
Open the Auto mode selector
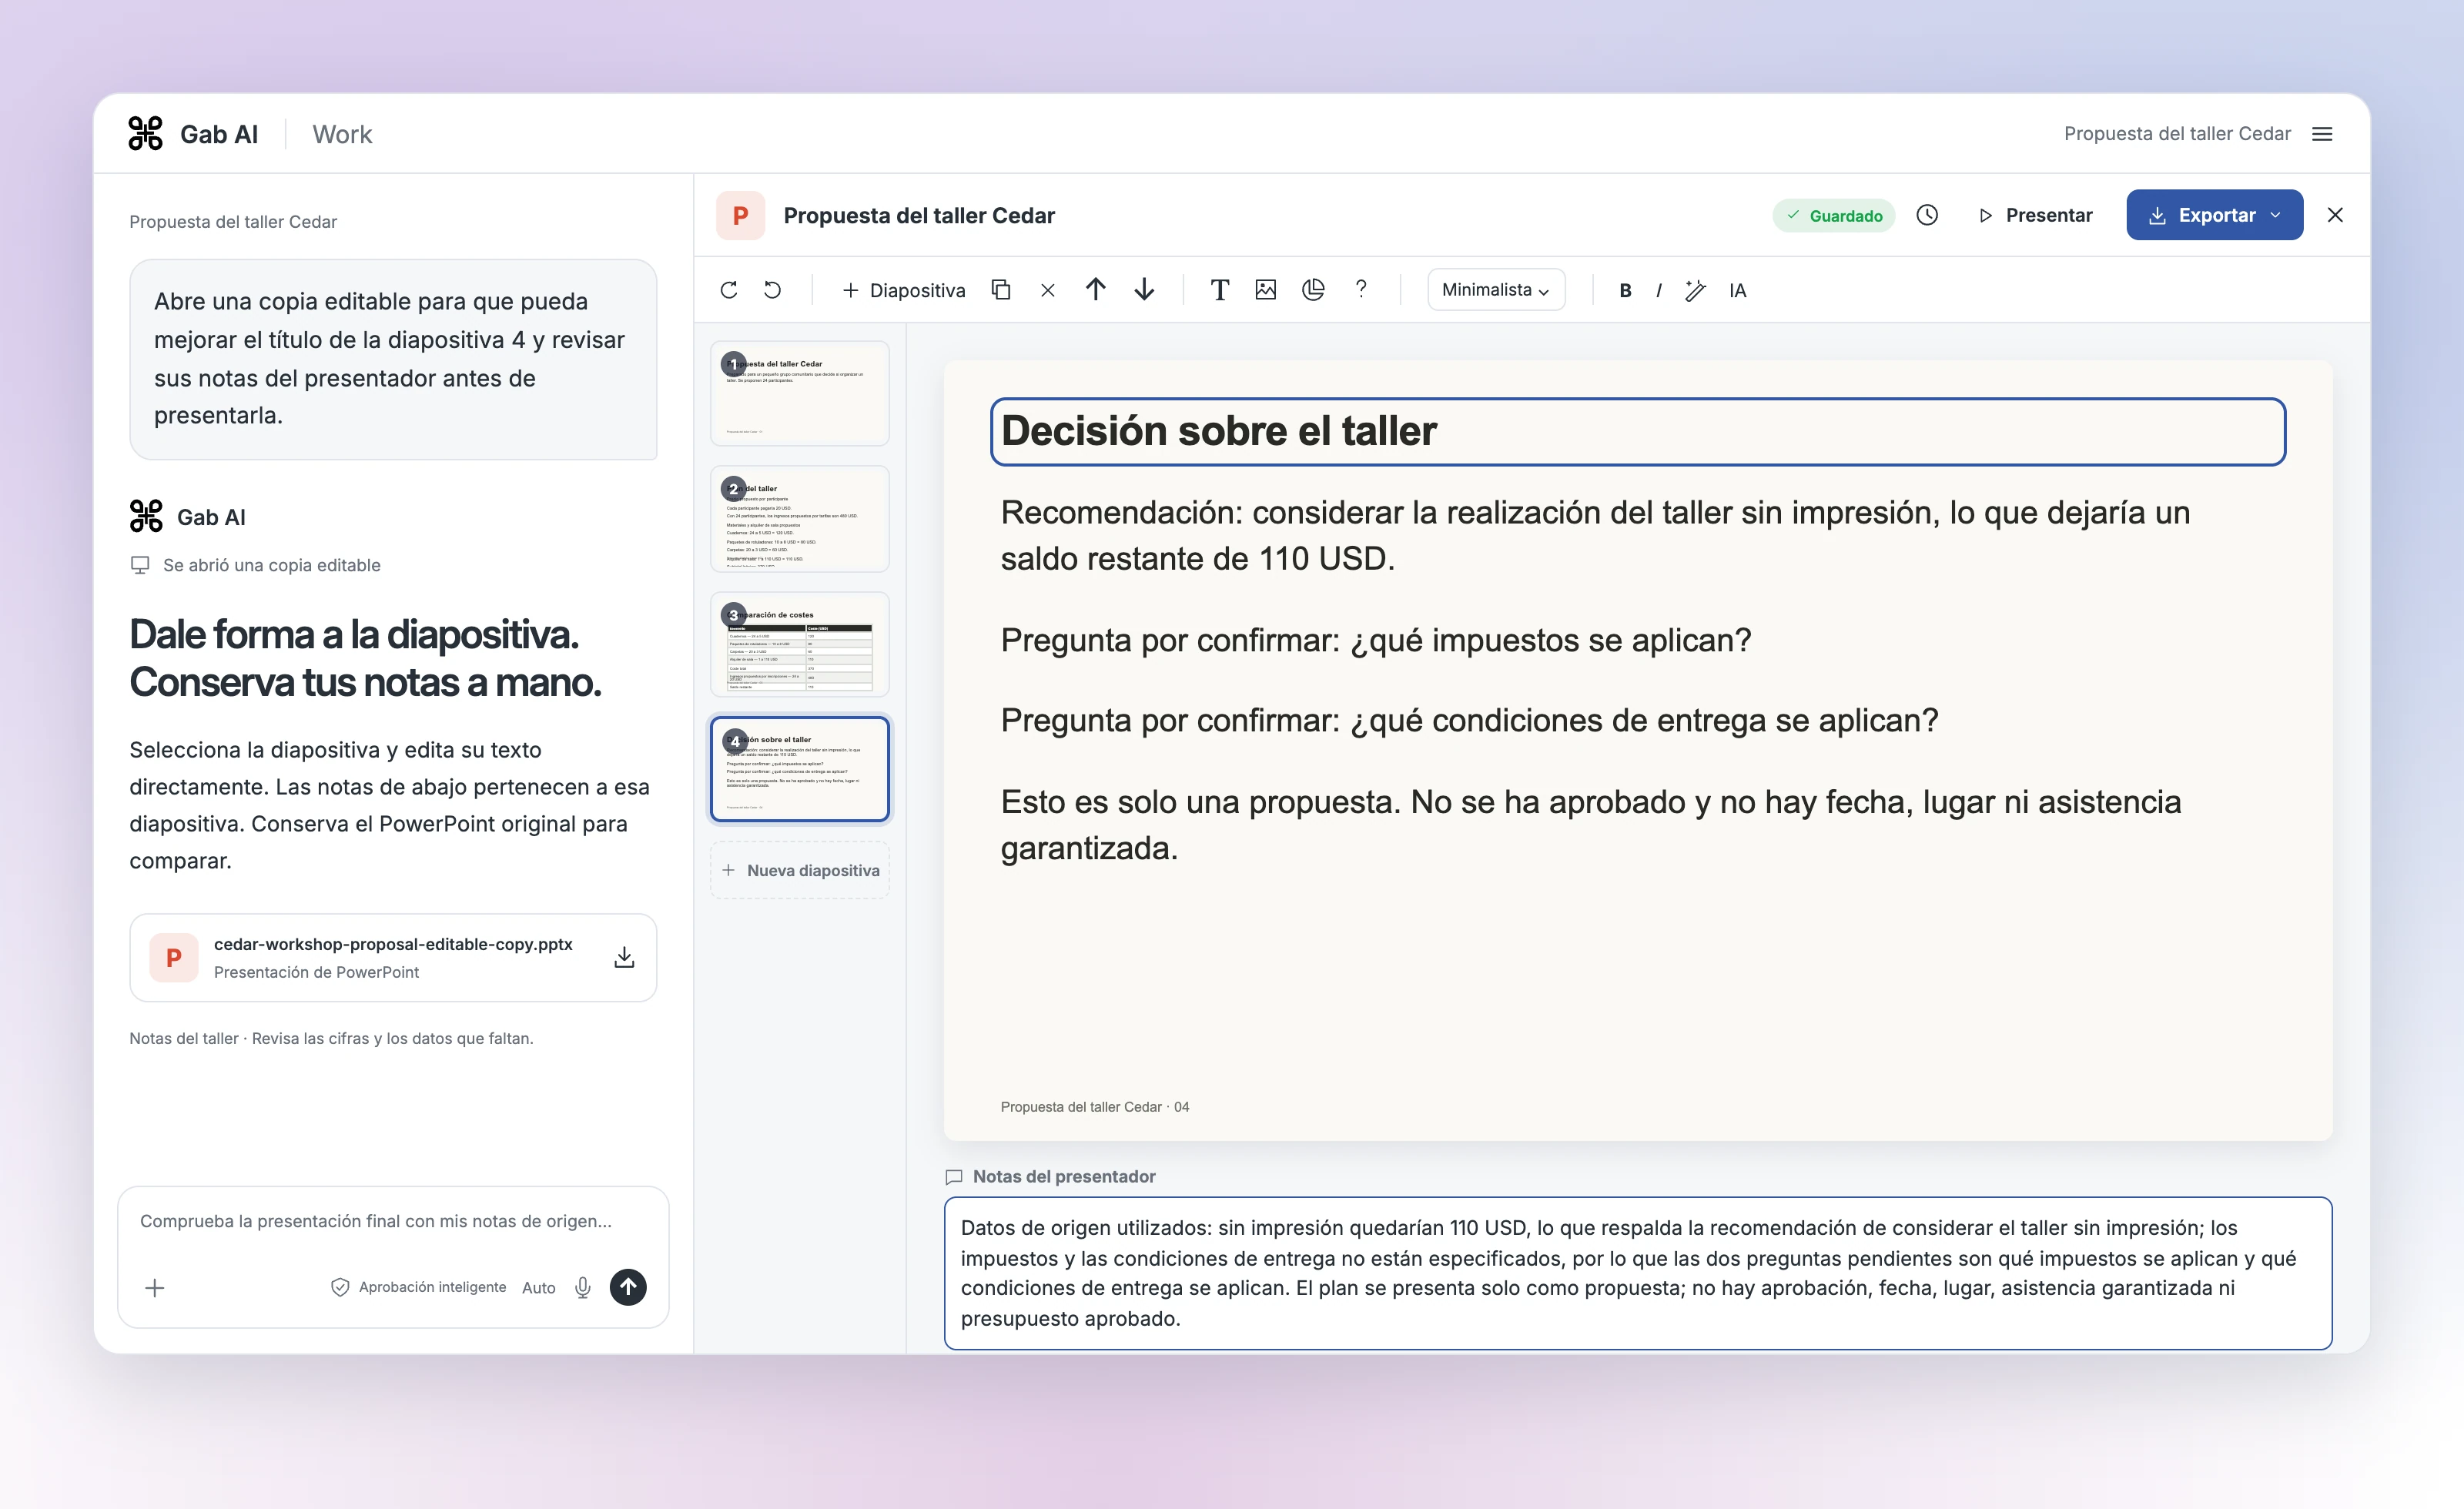[x=538, y=1287]
